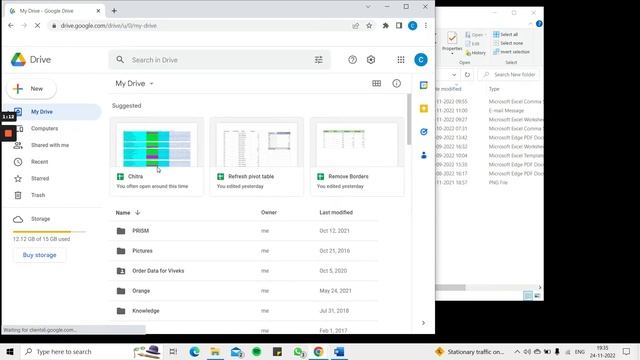Select the My Drive - Google Drive tab
Screen dimensions: 640x360
tap(55, 11)
